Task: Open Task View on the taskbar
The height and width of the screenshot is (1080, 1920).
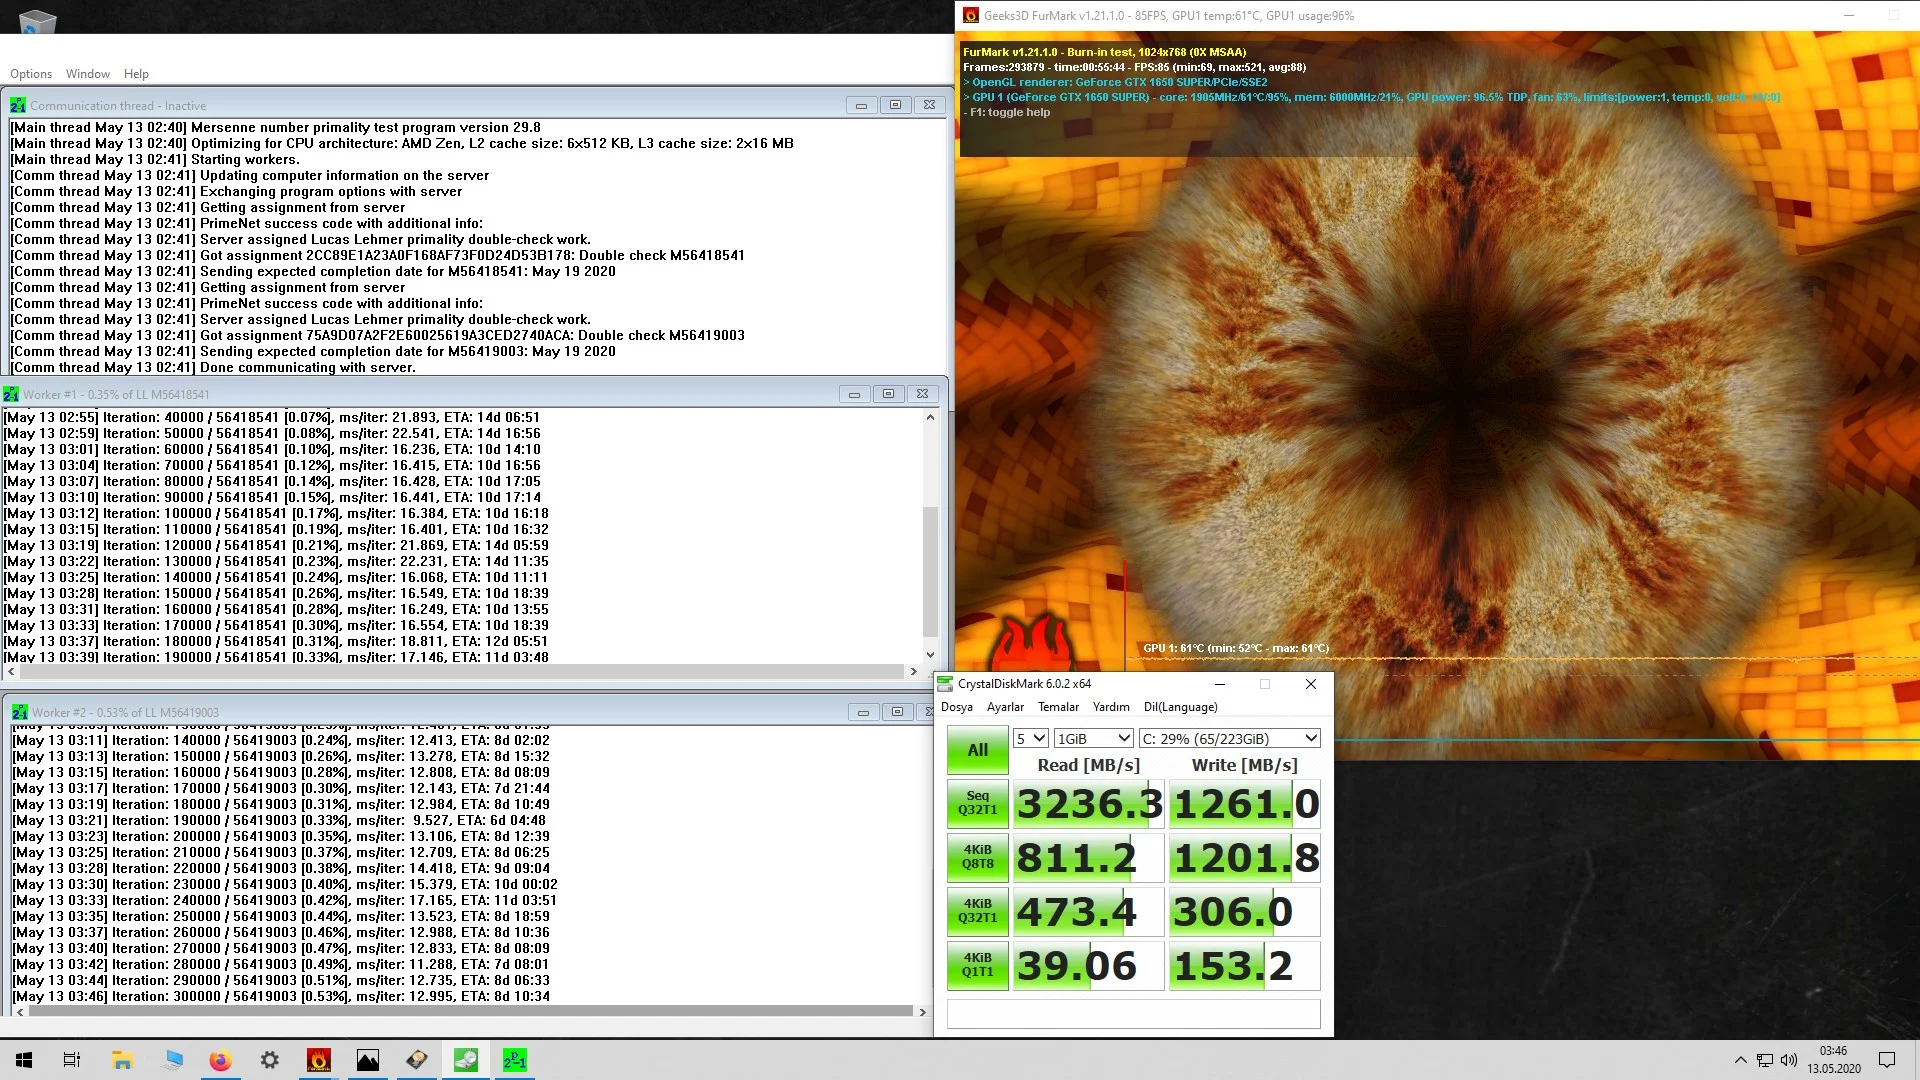Action: click(72, 1060)
